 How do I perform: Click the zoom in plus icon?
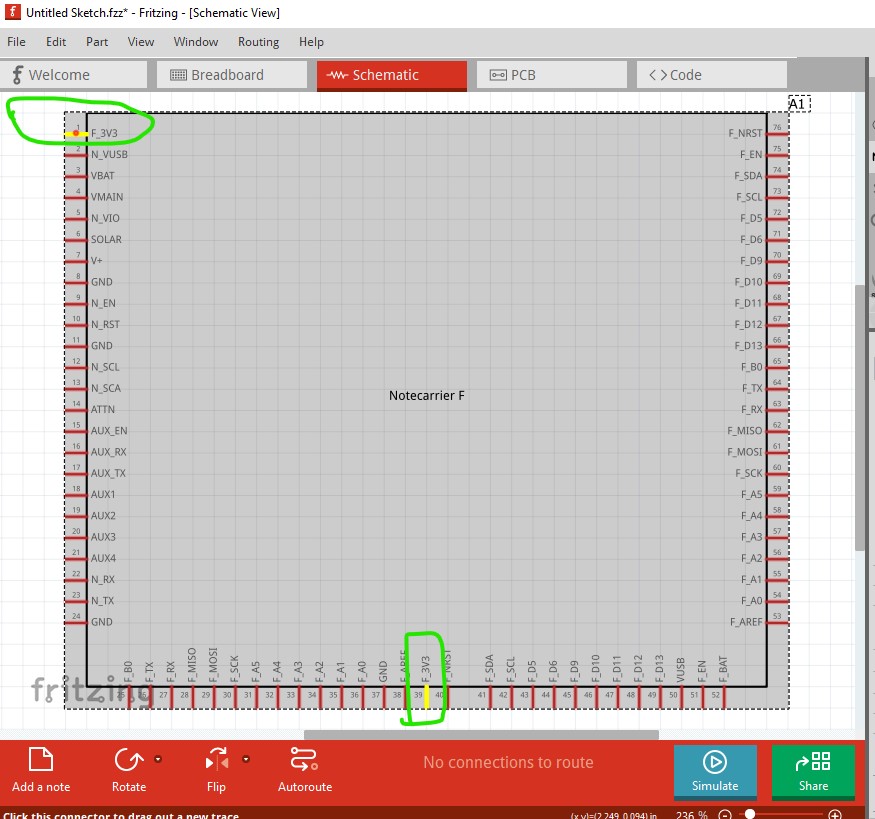point(835,815)
